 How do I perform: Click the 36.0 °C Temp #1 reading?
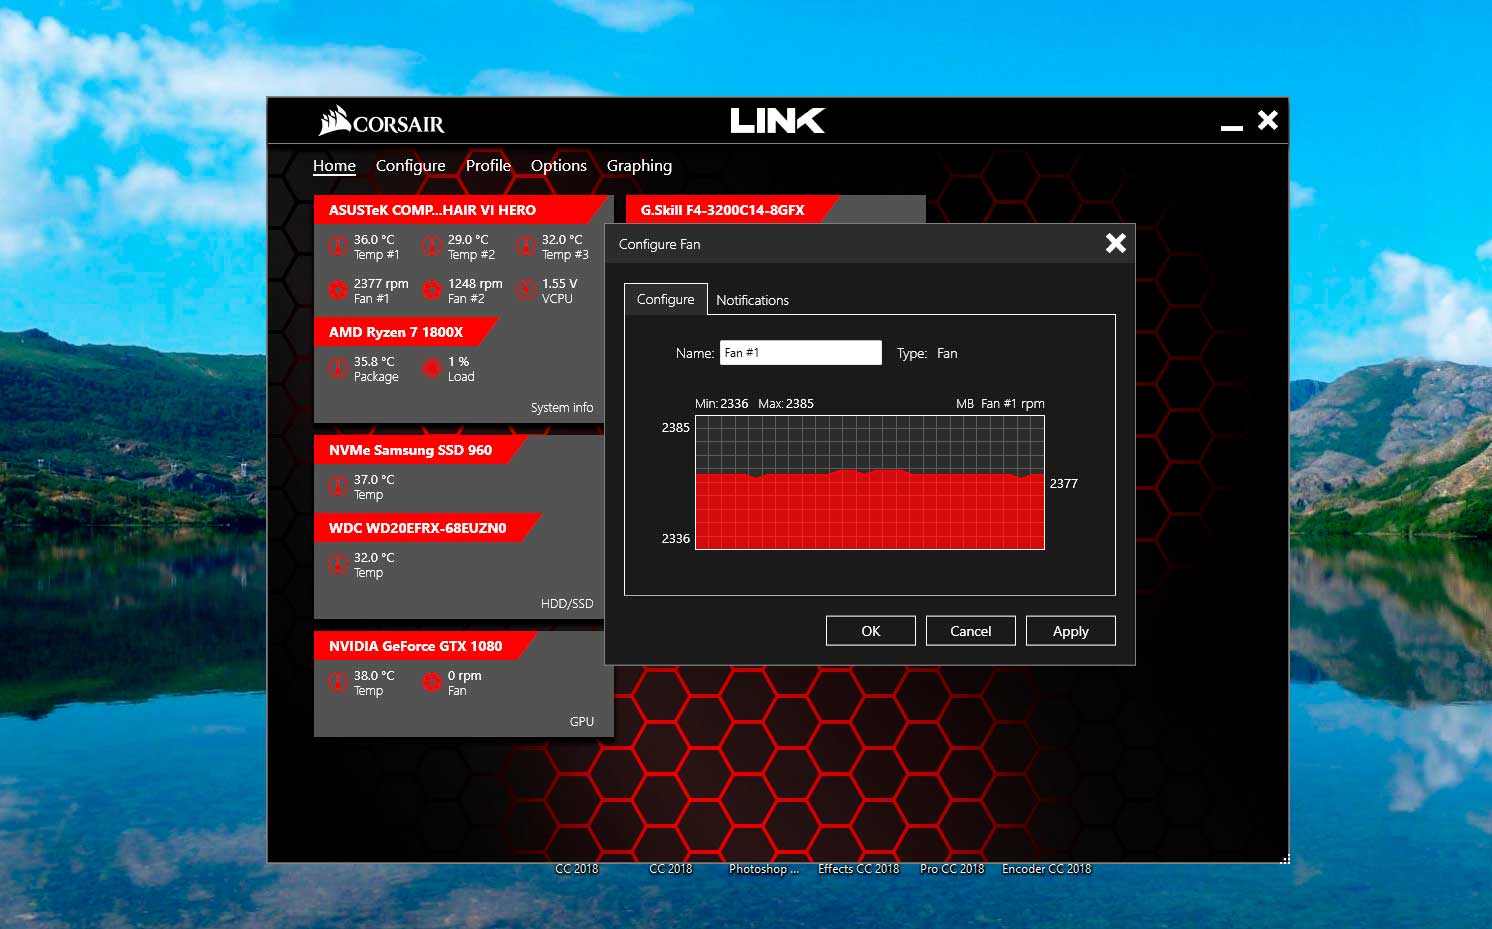(376, 247)
